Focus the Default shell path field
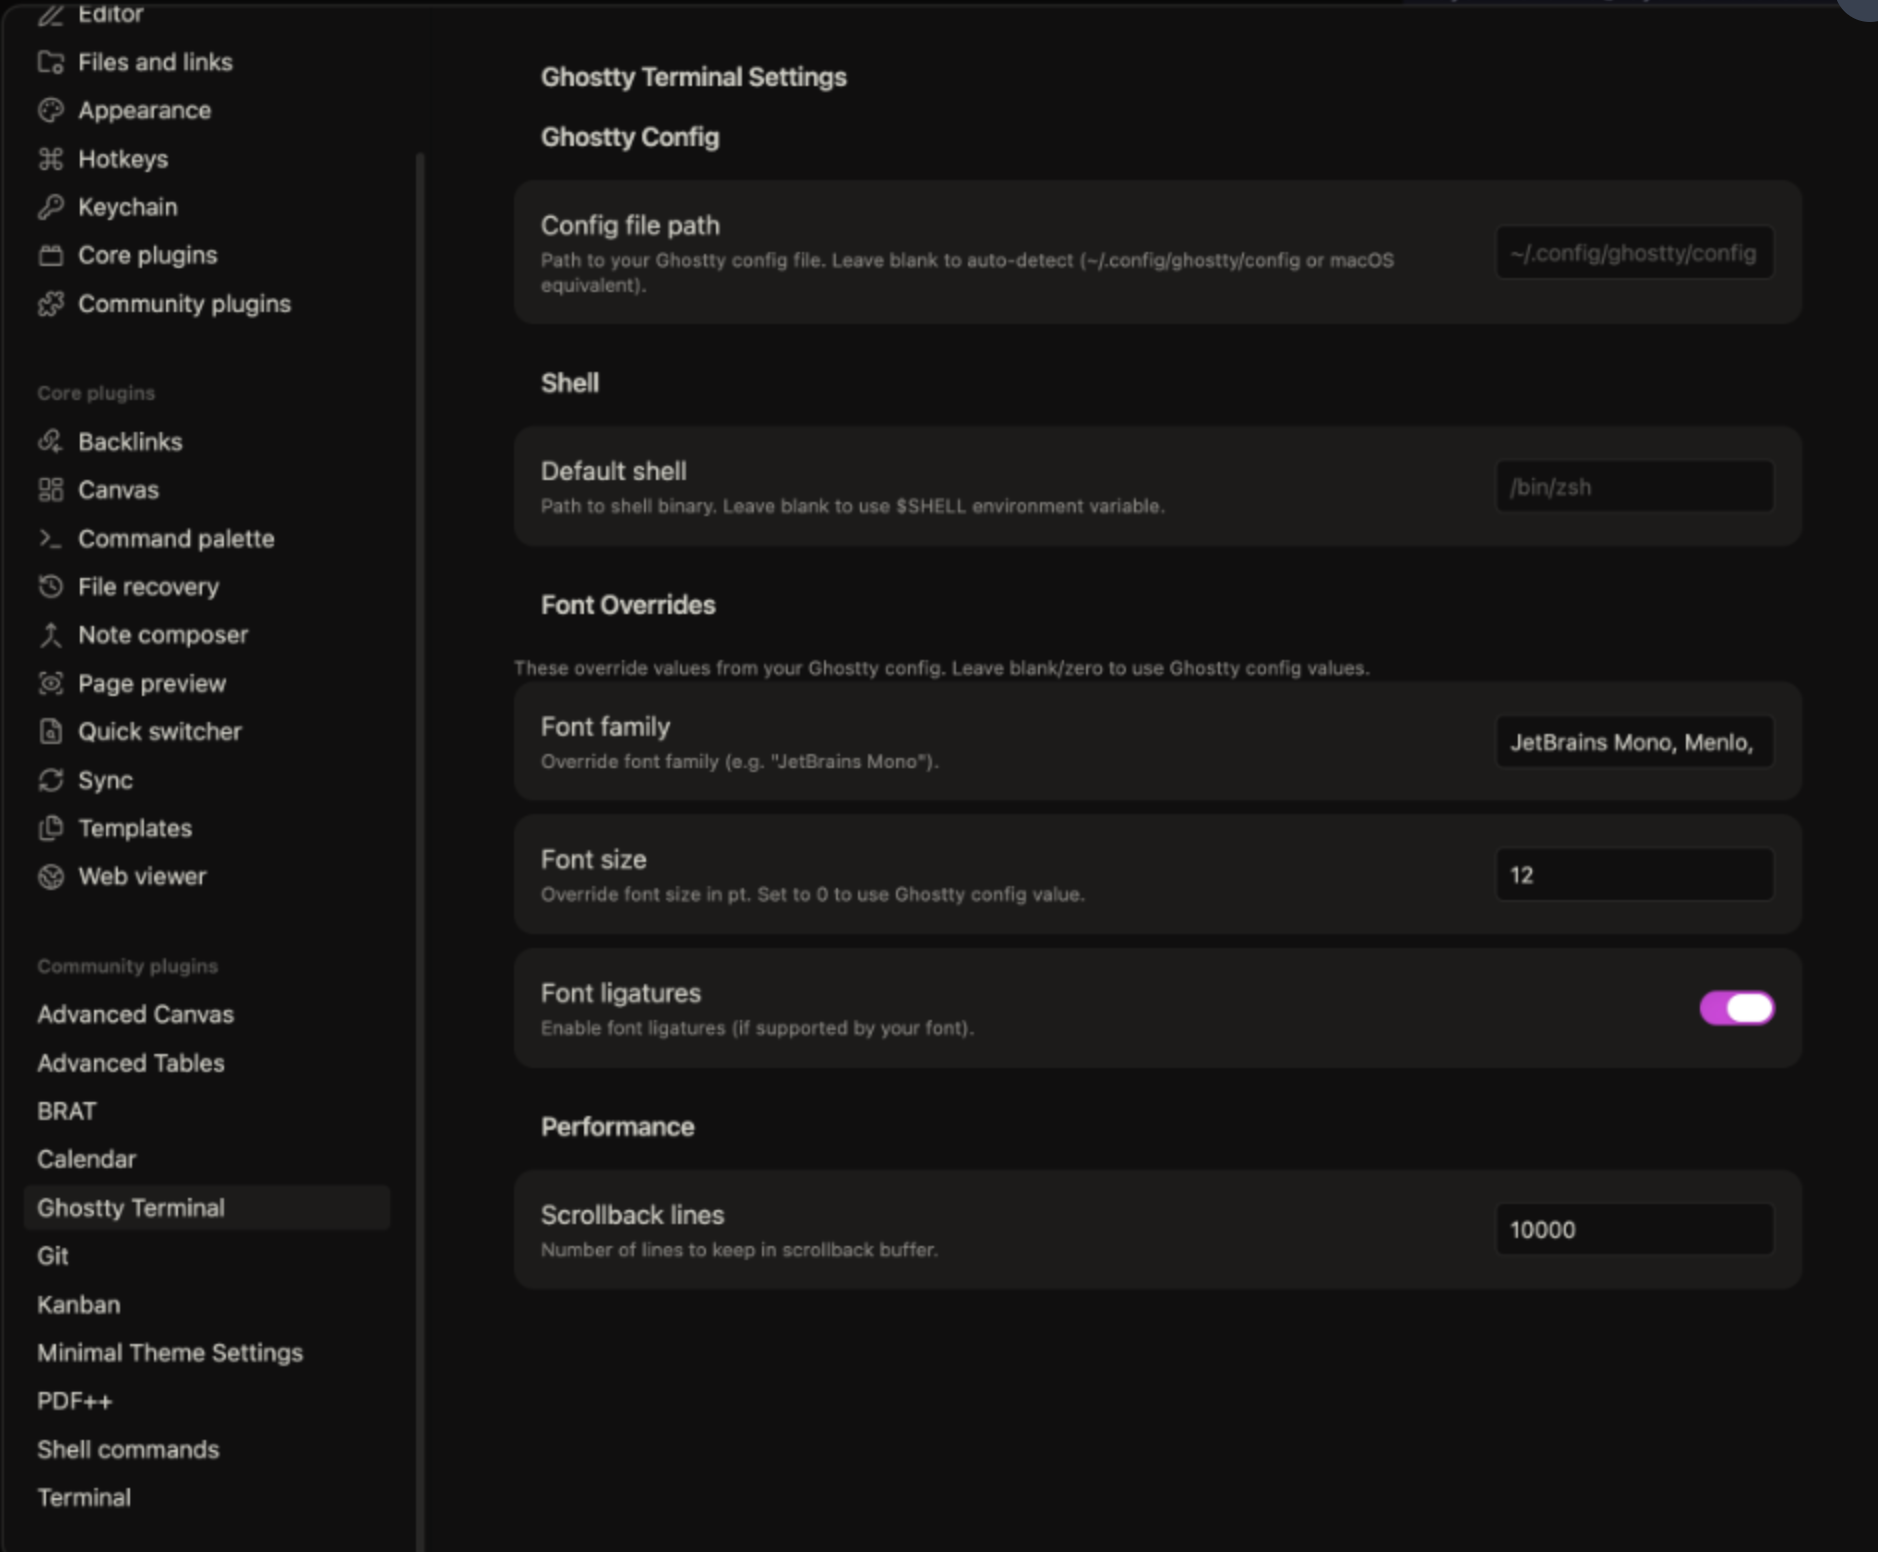 [1635, 487]
